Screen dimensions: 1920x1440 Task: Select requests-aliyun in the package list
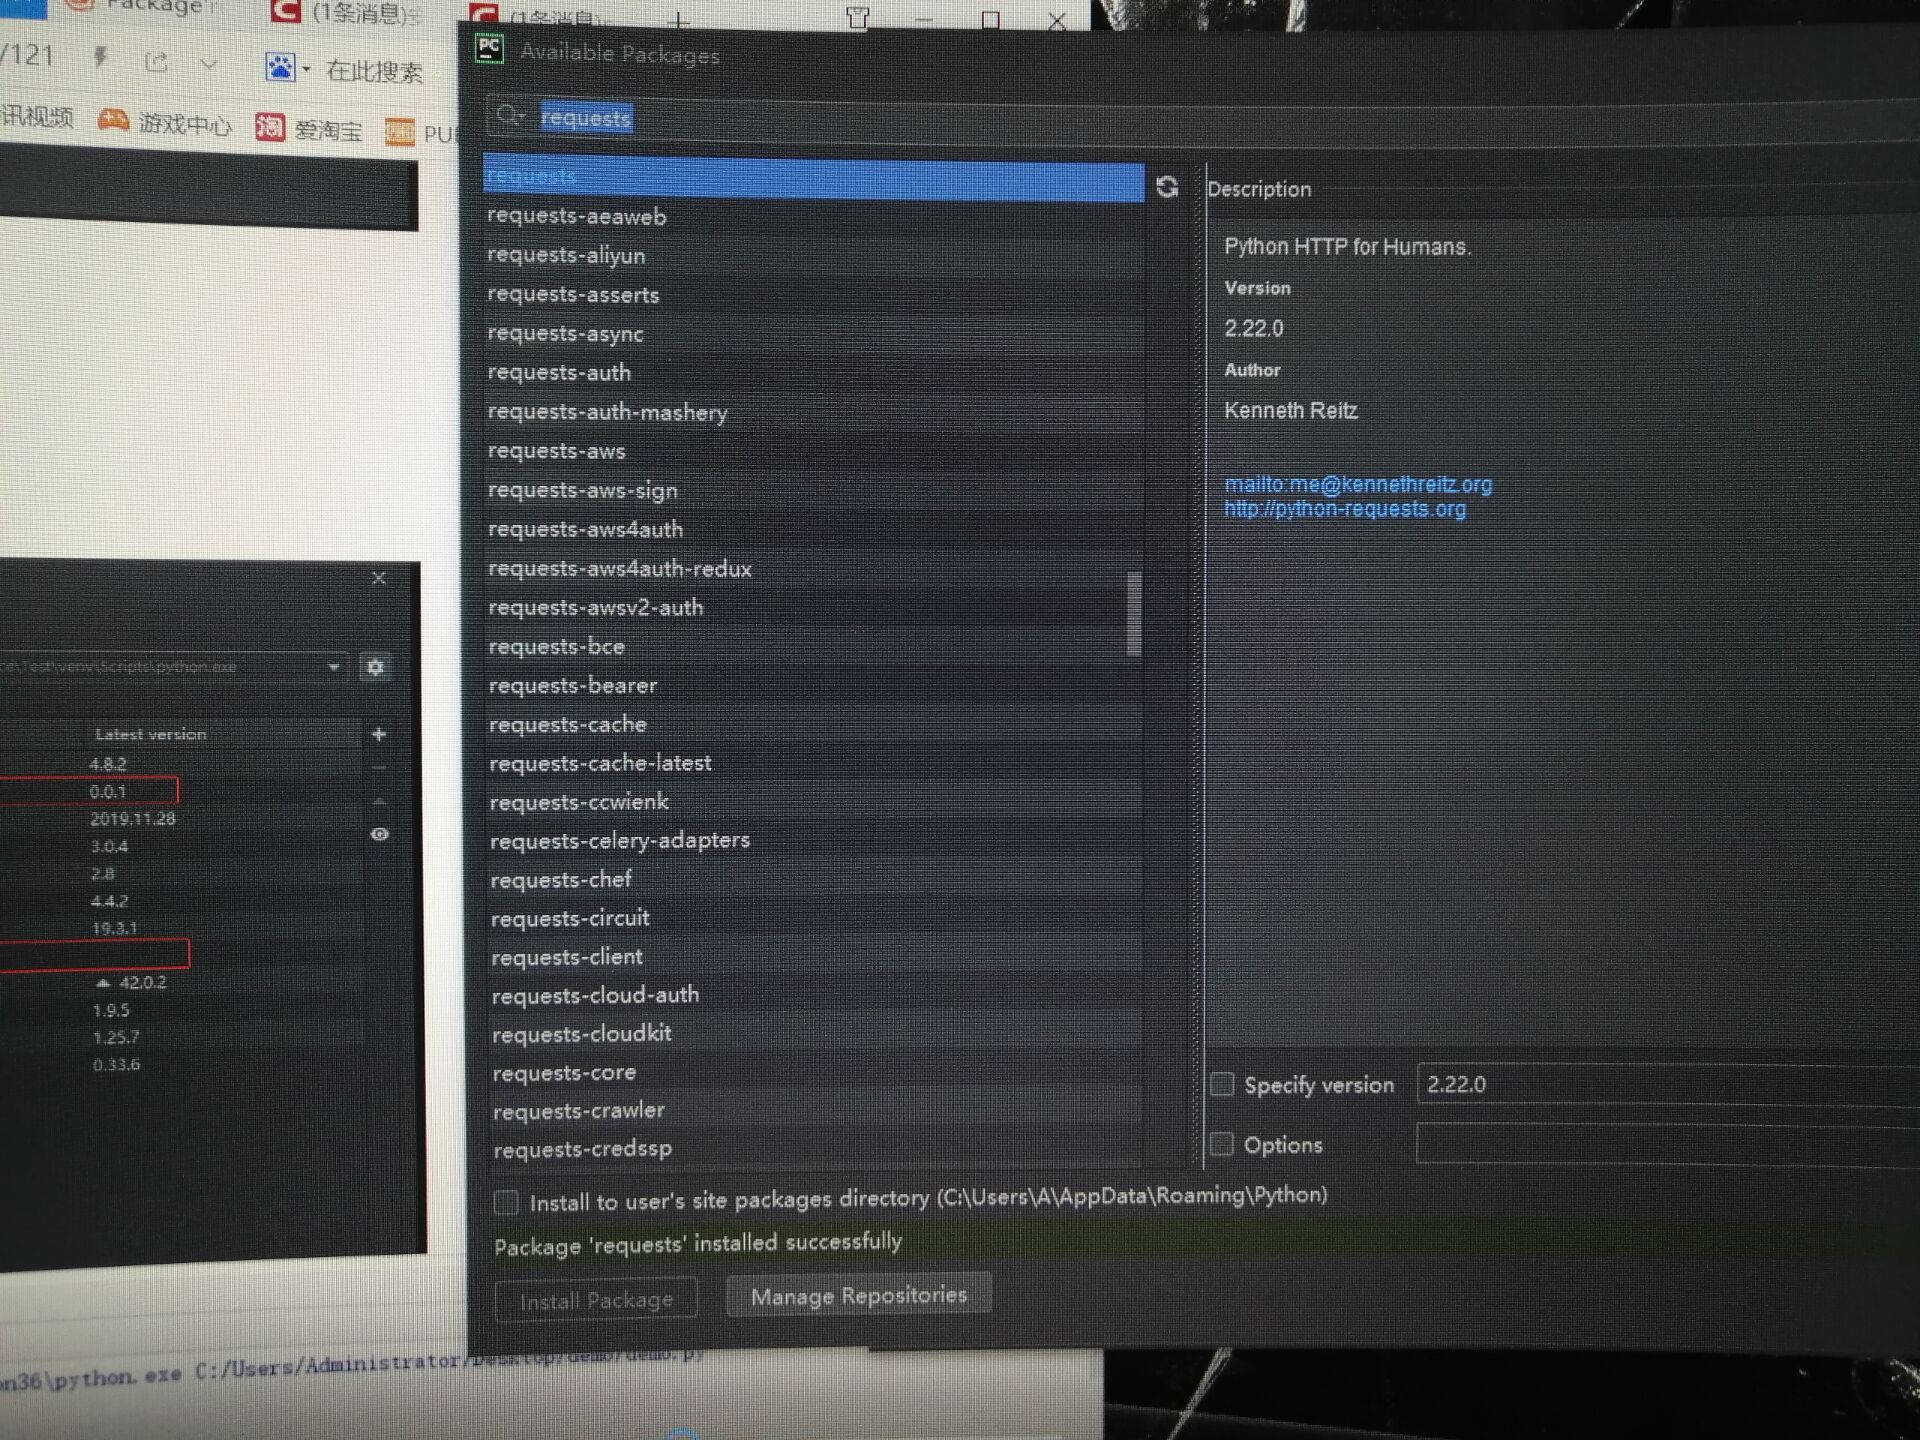pyautogui.click(x=813, y=255)
